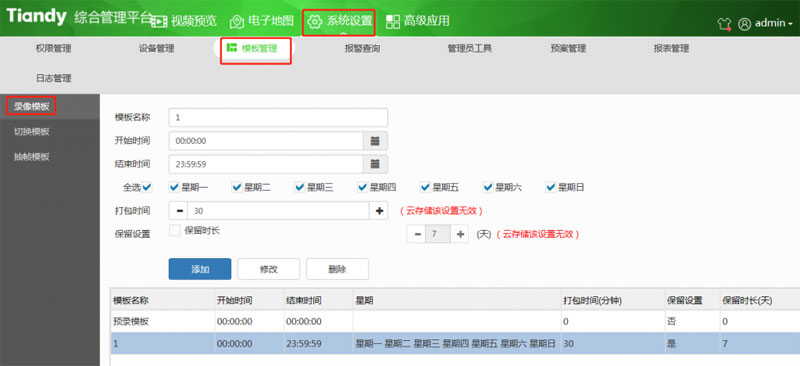The image size is (800, 366).
Task: Switch to 设备管理 tab
Action: pos(157,49)
